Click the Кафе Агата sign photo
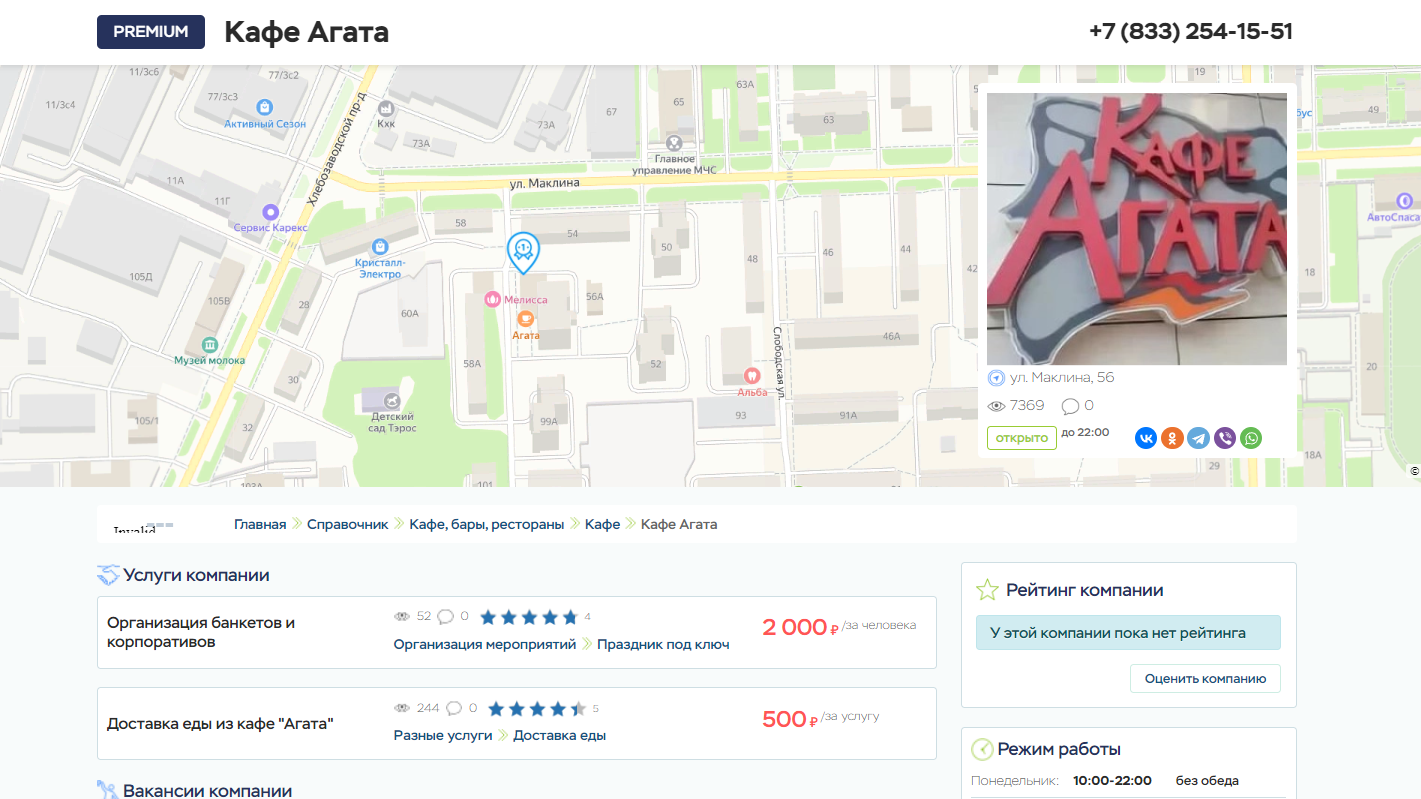 [x=1136, y=229]
